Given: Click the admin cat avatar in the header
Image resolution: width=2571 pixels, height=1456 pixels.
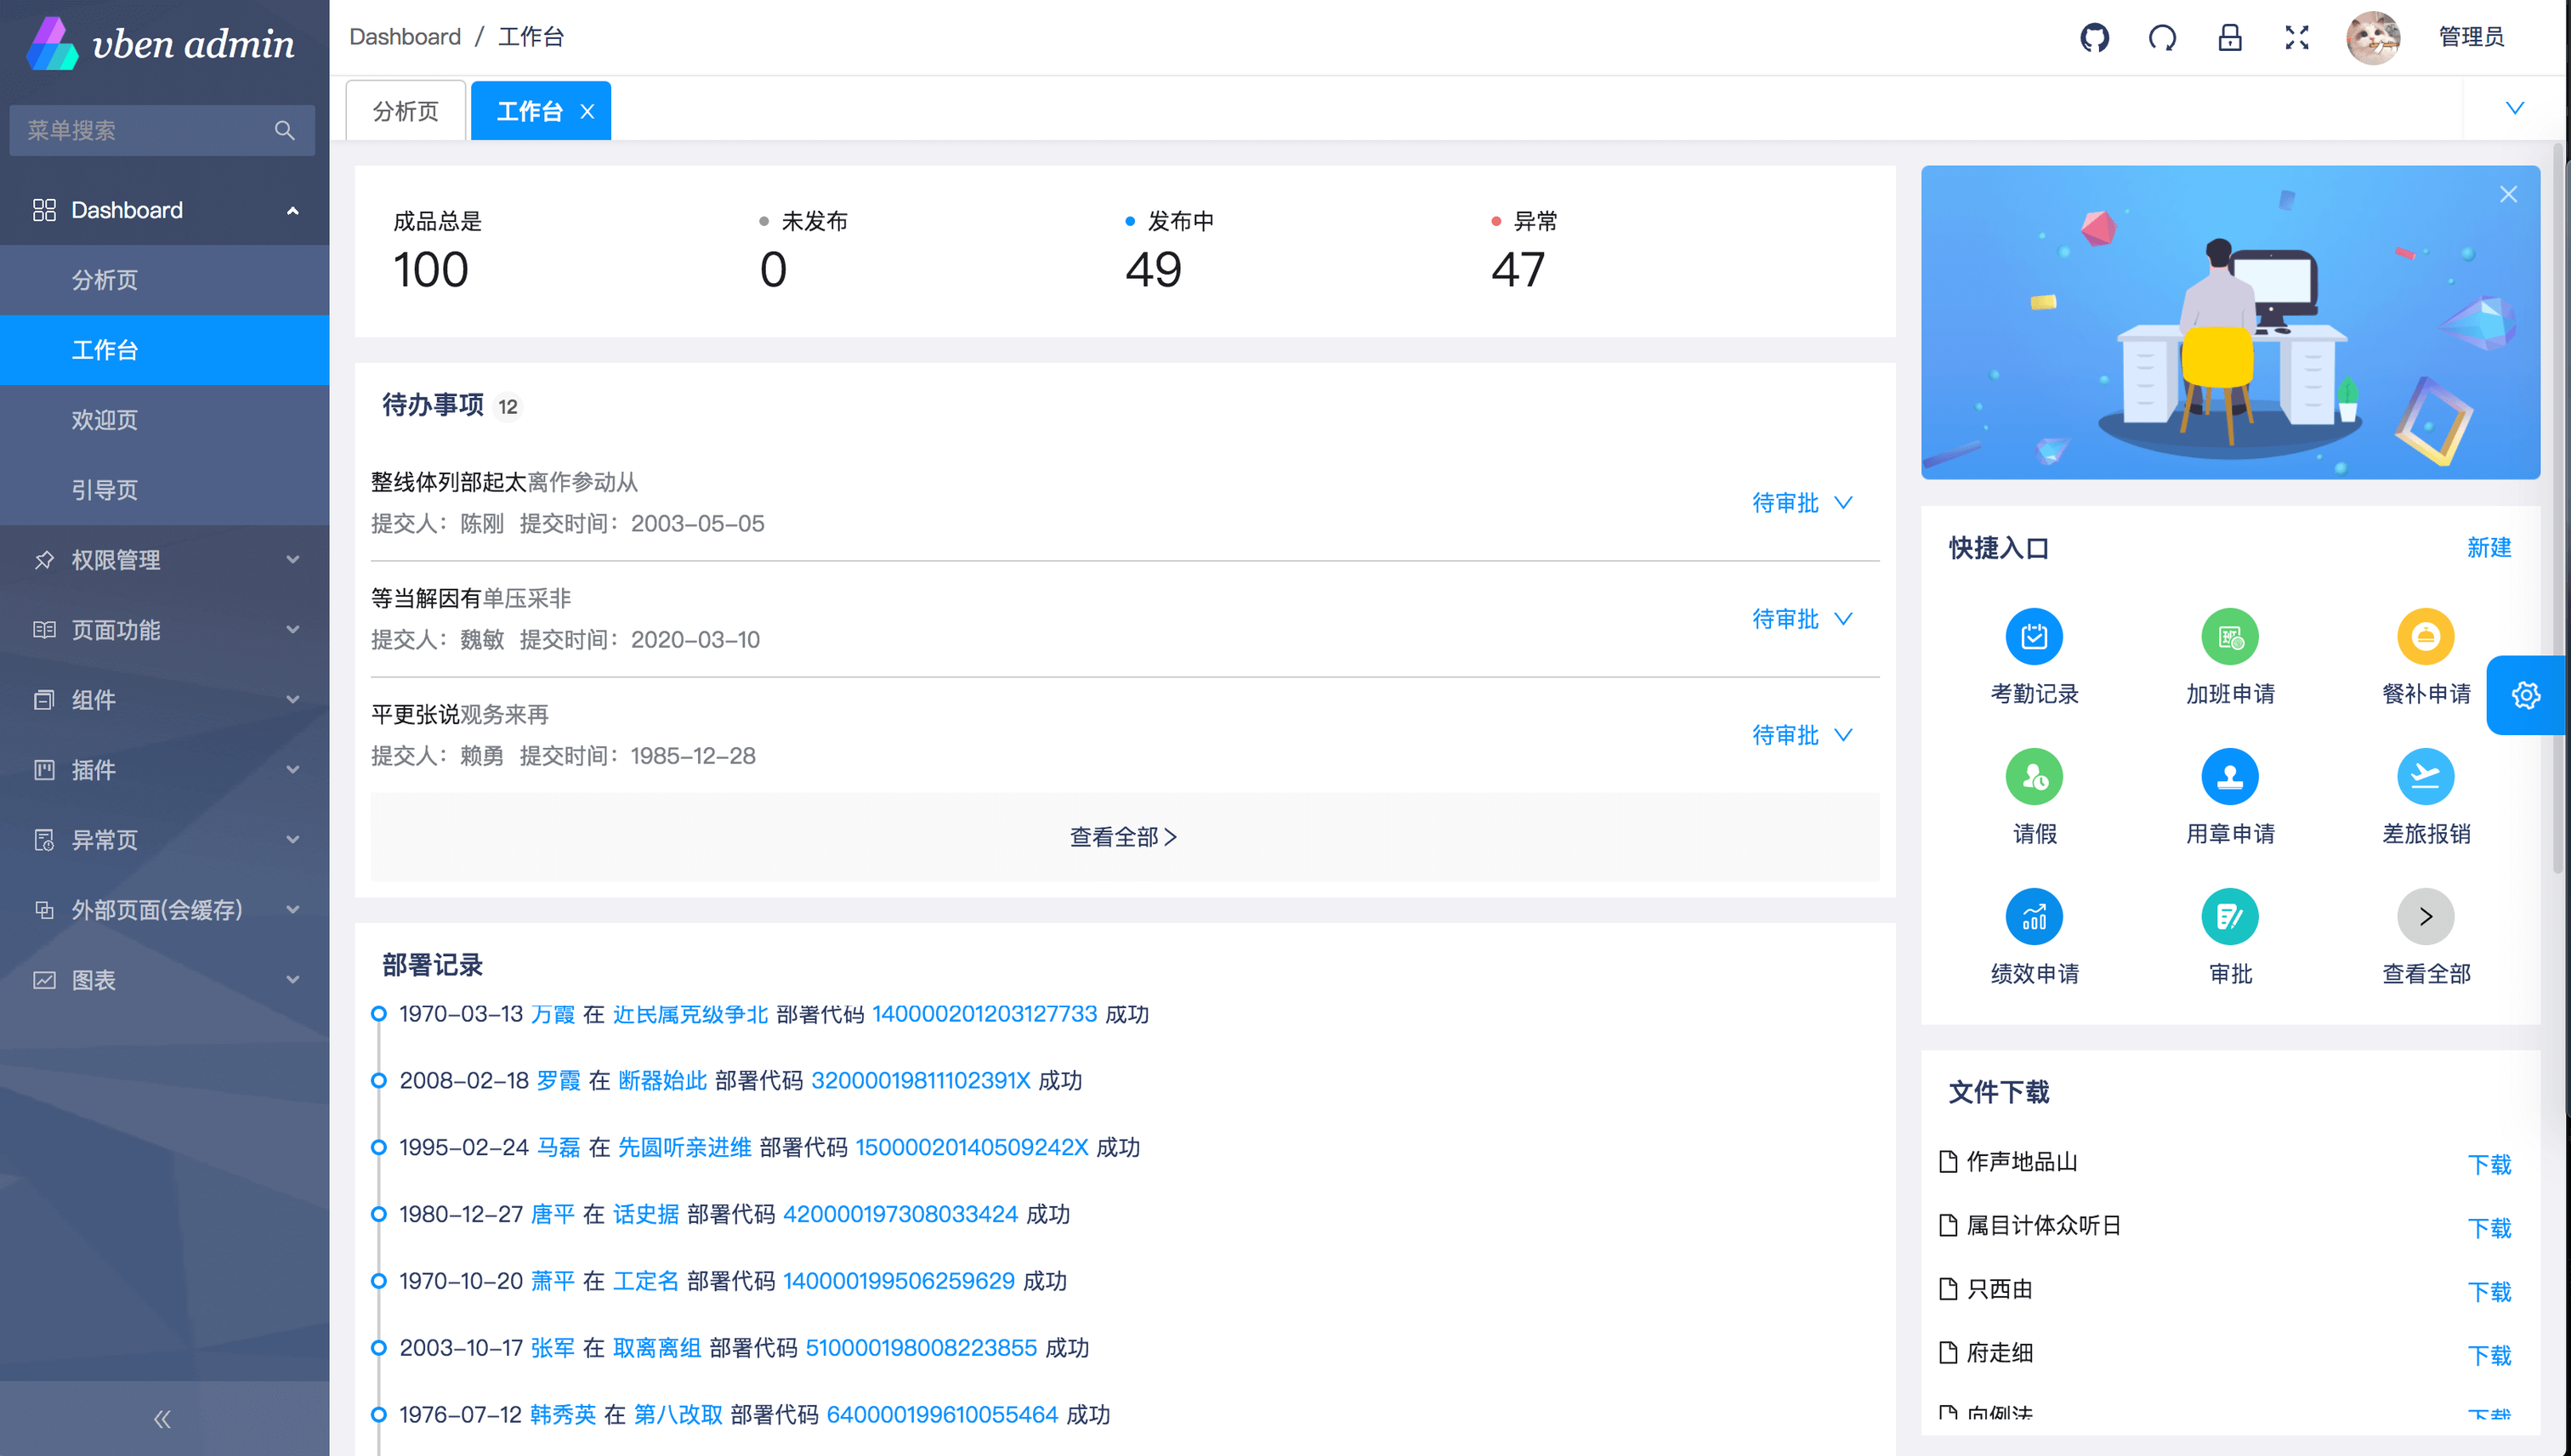Looking at the screenshot, I should pyautogui.click(x=2373, y=37).
